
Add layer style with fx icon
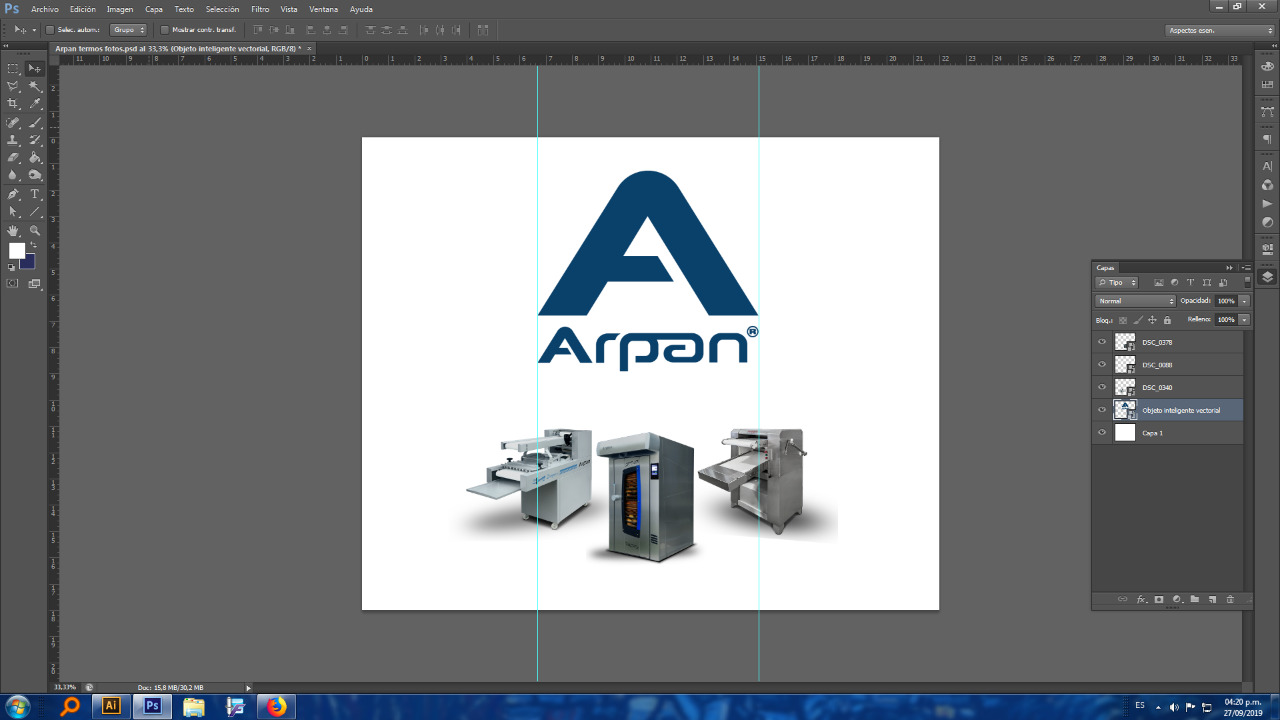coord(1141,599)
